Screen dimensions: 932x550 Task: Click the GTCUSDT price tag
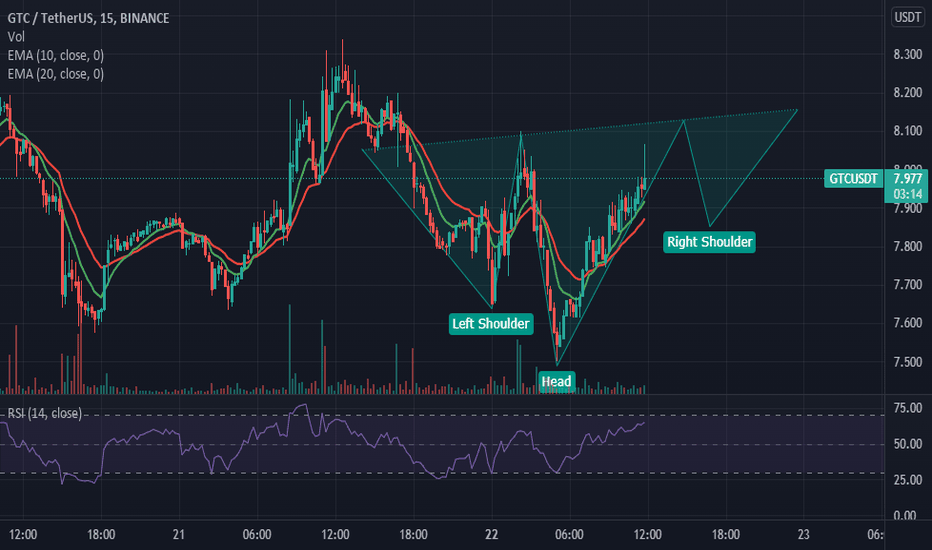854,179
